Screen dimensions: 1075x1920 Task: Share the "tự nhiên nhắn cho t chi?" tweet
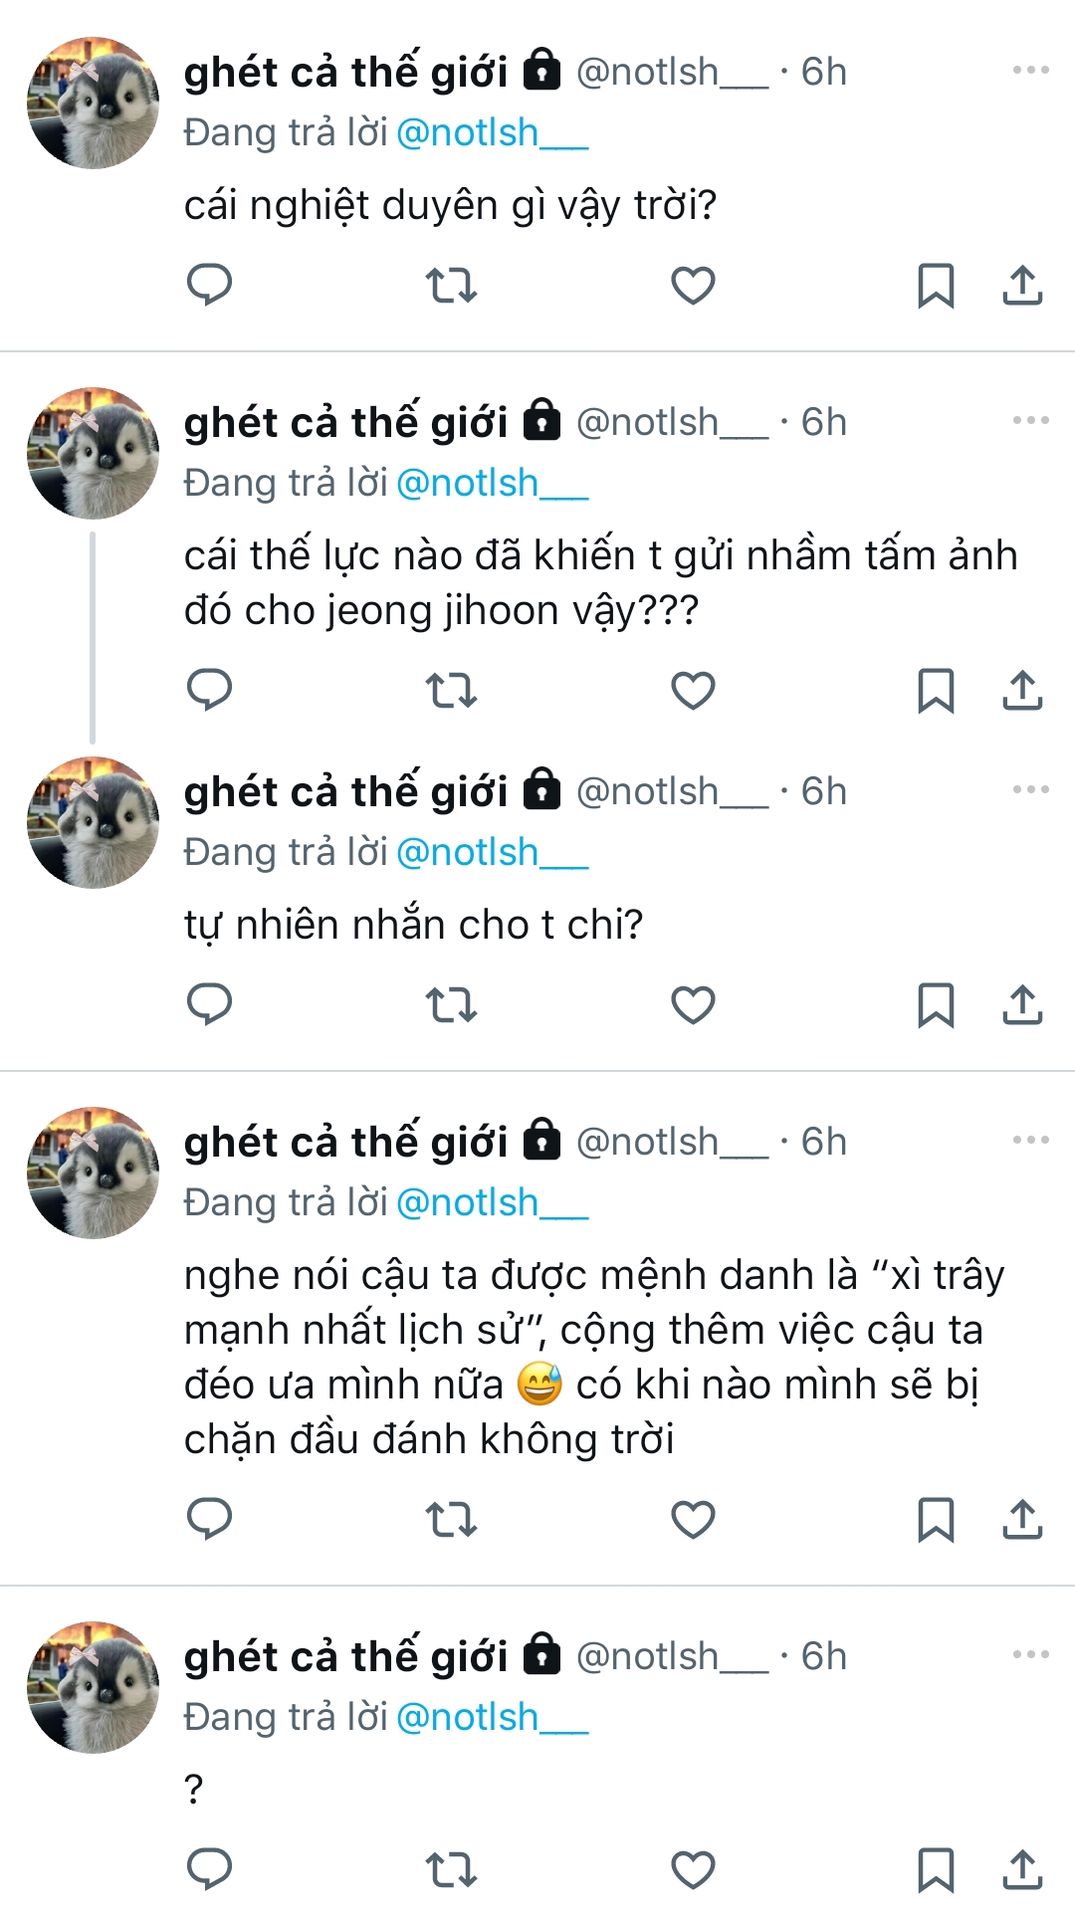coord(1022,1005)
